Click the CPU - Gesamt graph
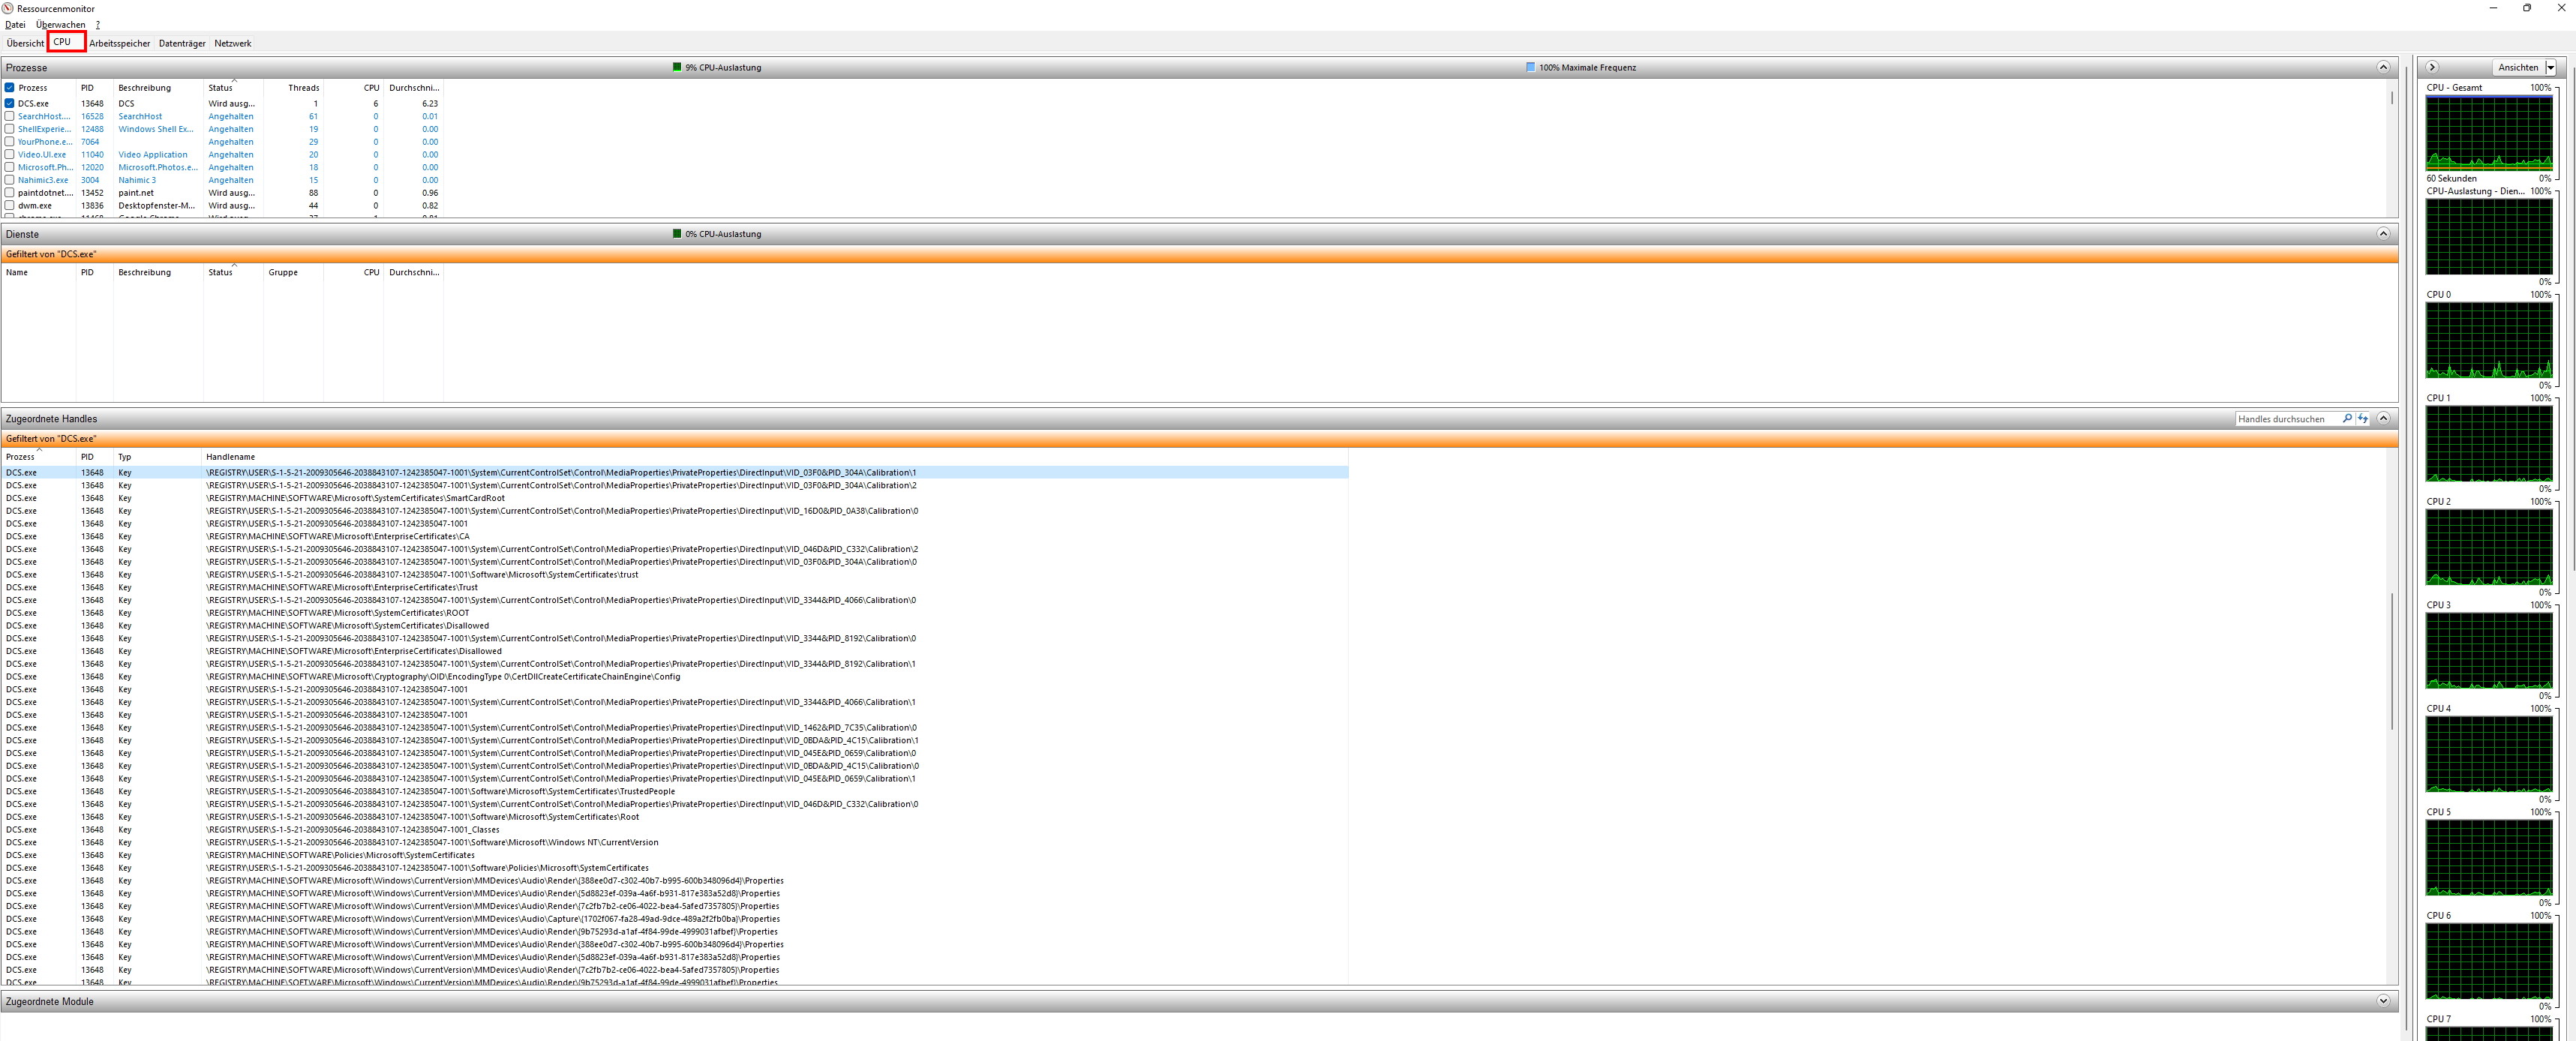2576x1041 pixels. (x=2489, y=132)
